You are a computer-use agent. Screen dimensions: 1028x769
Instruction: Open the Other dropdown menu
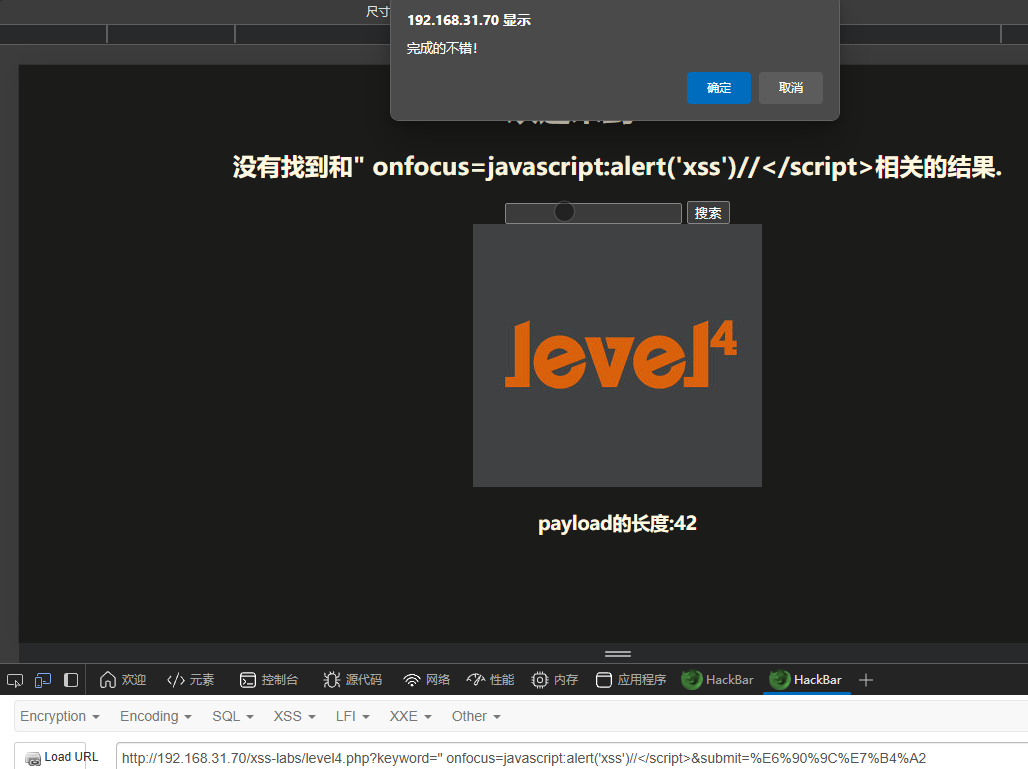point(476,716)
